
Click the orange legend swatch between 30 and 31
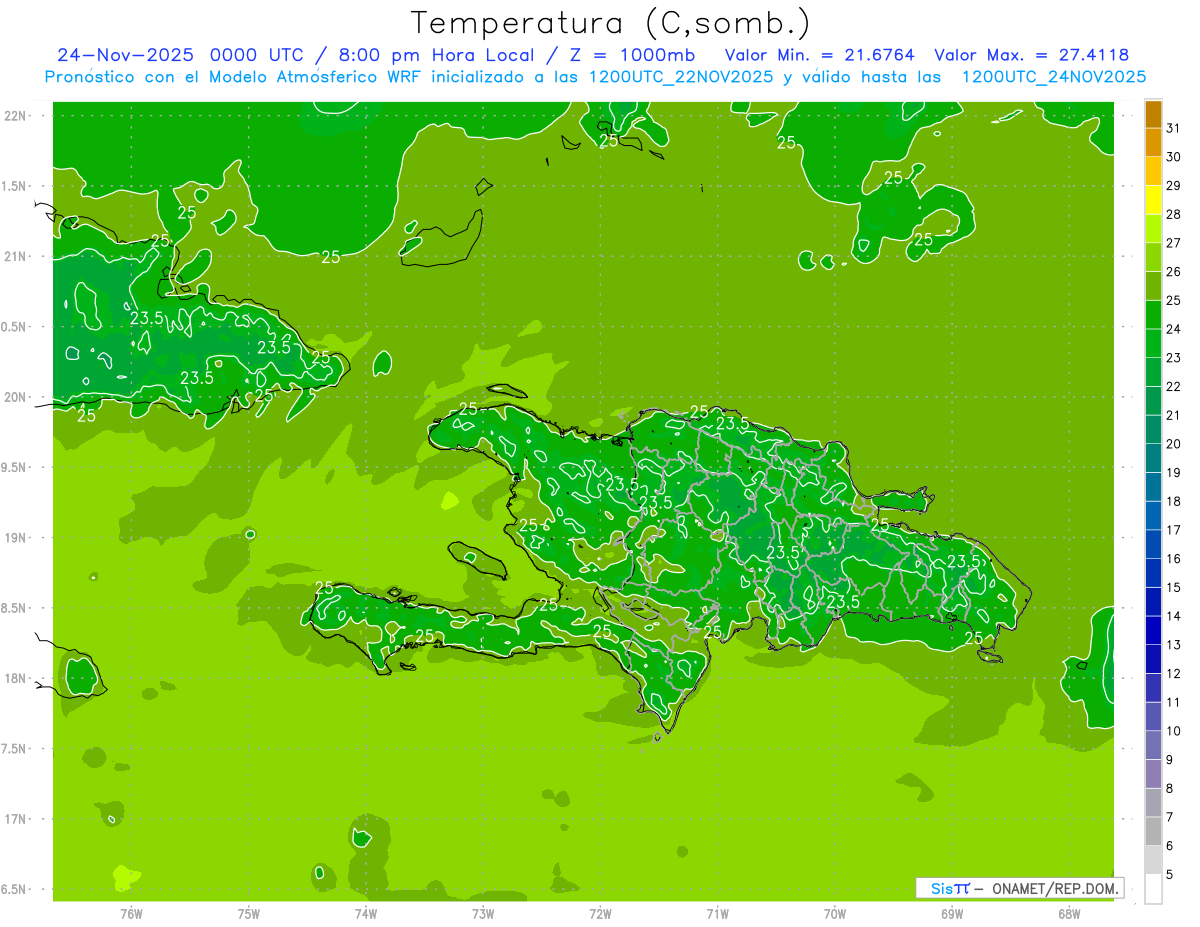tap(1153, 142)
